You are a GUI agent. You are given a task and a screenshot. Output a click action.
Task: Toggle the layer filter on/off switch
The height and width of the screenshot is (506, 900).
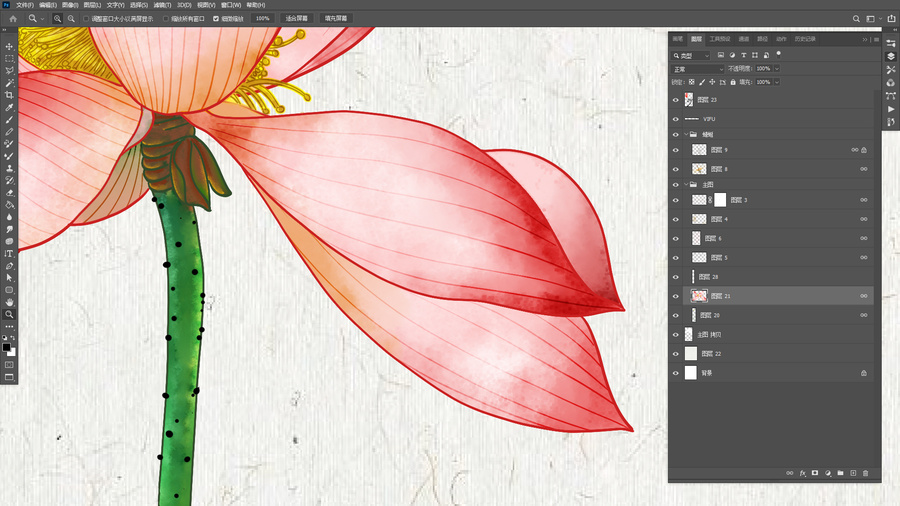tap(778, 55)
